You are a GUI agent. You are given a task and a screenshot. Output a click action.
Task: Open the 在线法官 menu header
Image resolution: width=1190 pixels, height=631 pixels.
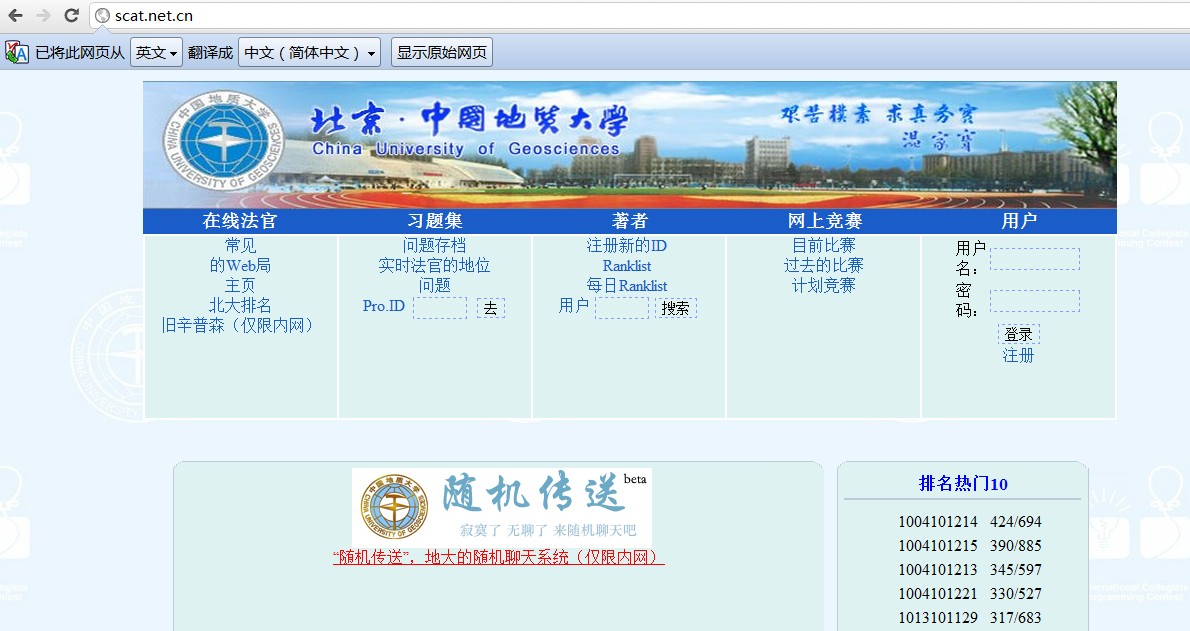[x=240, y=221]
